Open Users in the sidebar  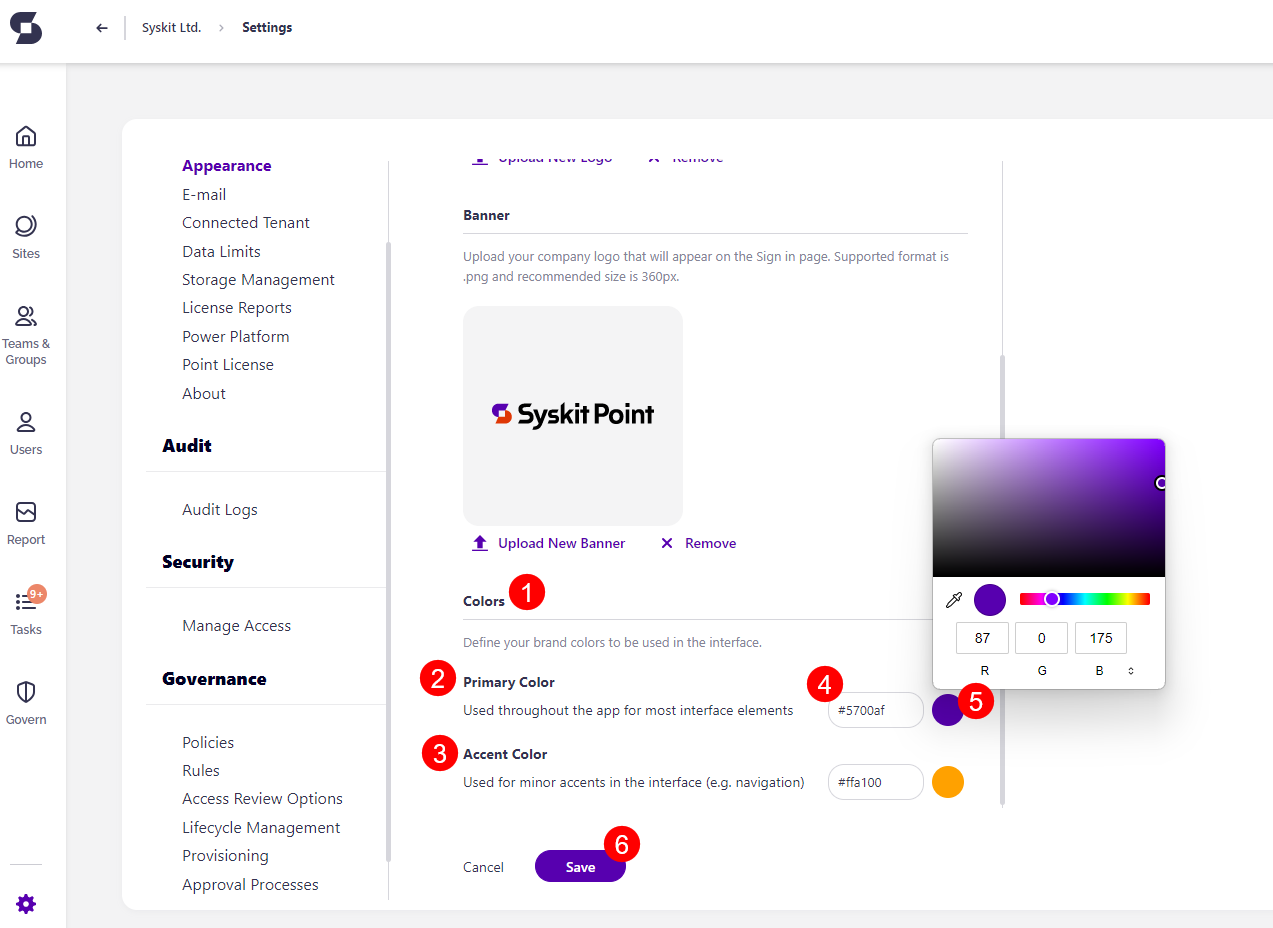click(26, 434)
